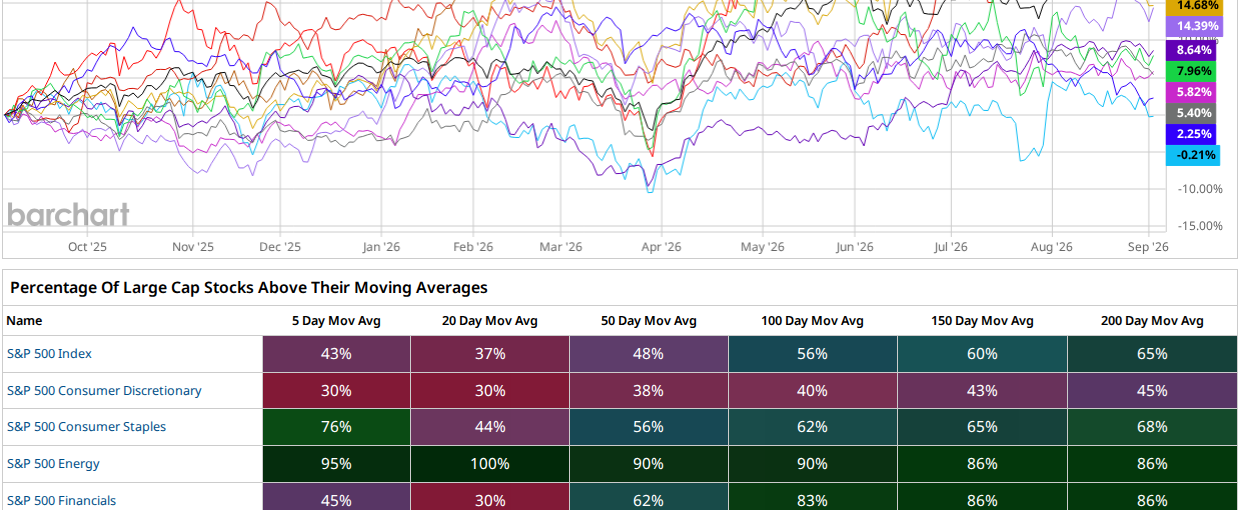
Task: Select the 43% cell in S&P 500 Index row
Action: pos(336,354)
